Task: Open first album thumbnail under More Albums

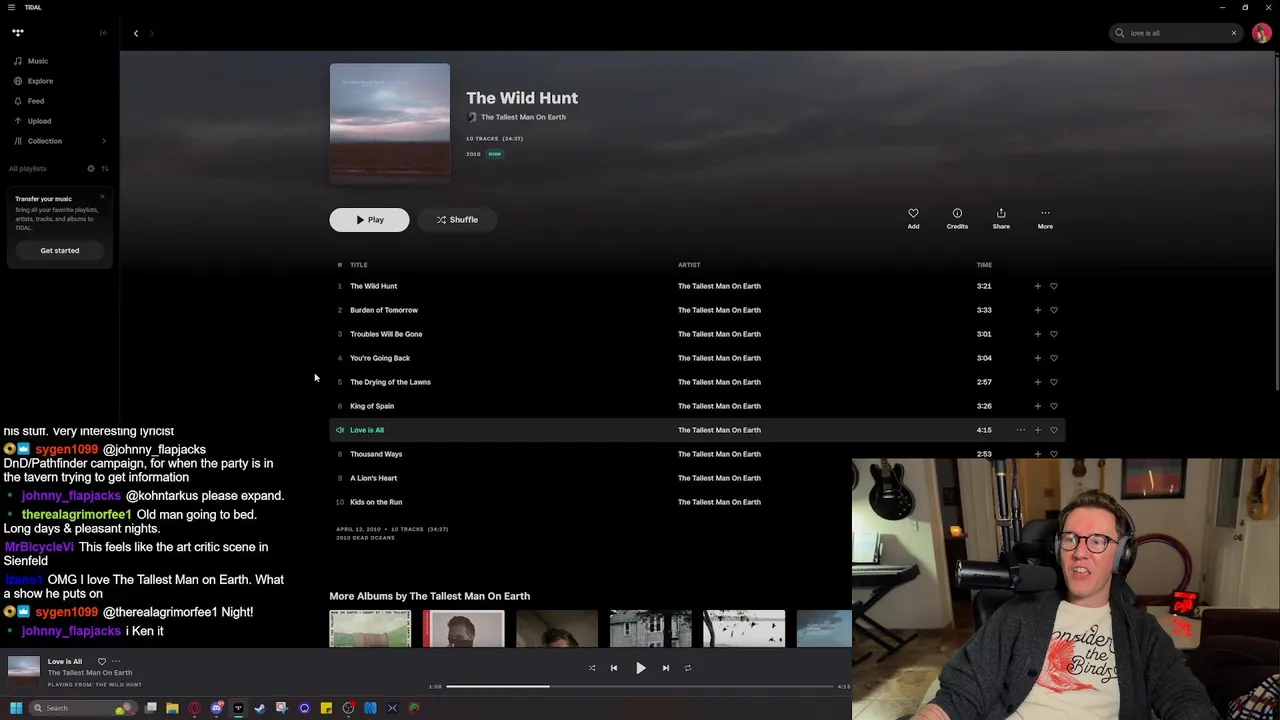Action: (x=370, y=629)
